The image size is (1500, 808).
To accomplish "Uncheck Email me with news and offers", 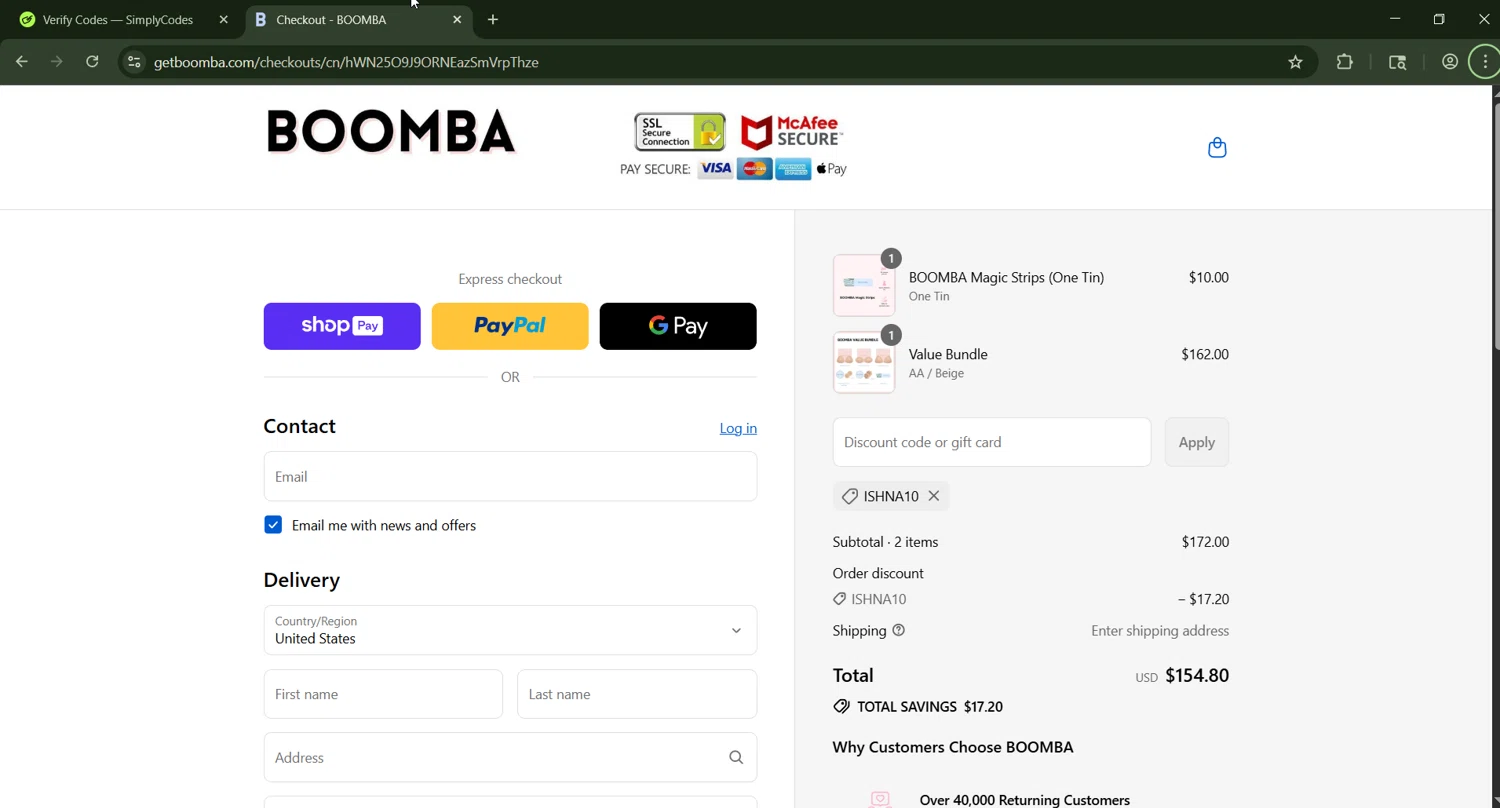I will pos(273,525).
